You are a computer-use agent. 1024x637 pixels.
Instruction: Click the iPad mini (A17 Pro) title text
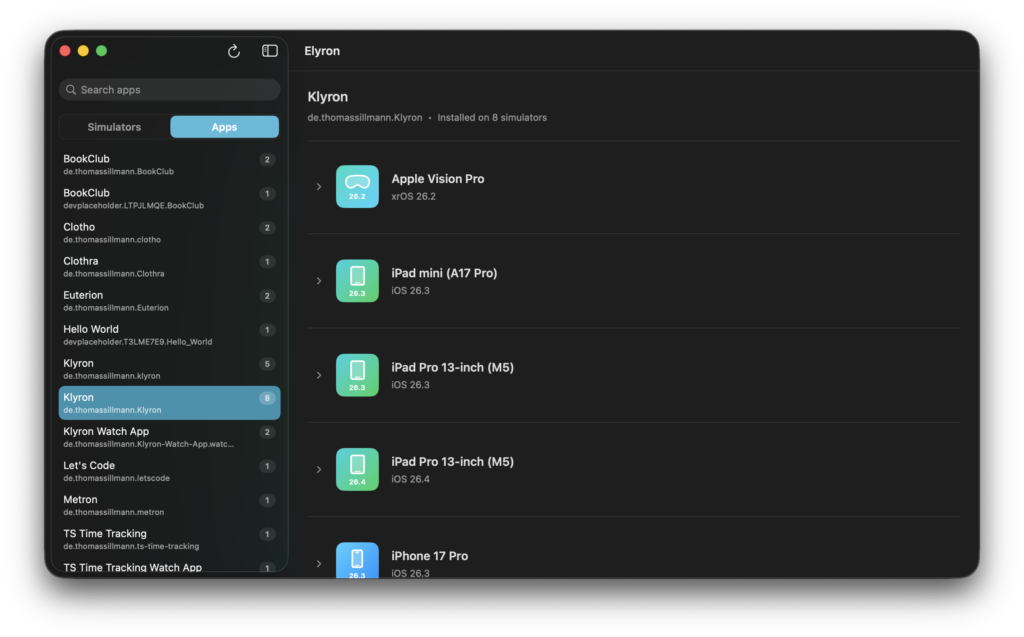(444, 273)
